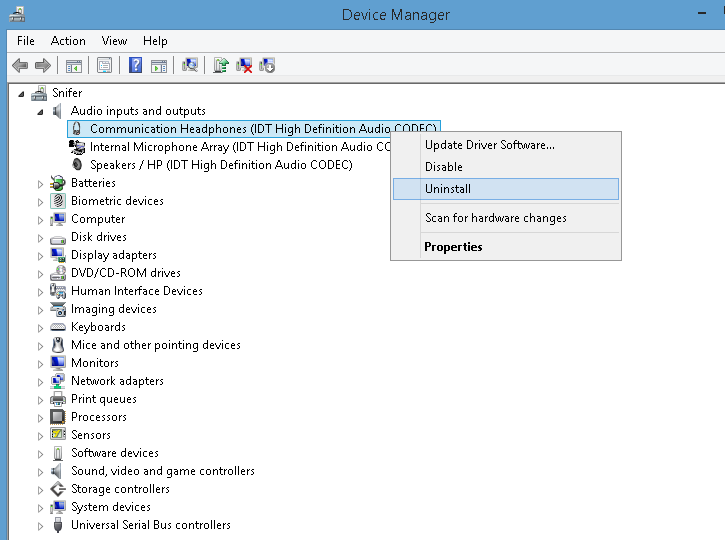Expand the Sensors node arrow
This screenshot has height=540, width=725.
[40, 436]
